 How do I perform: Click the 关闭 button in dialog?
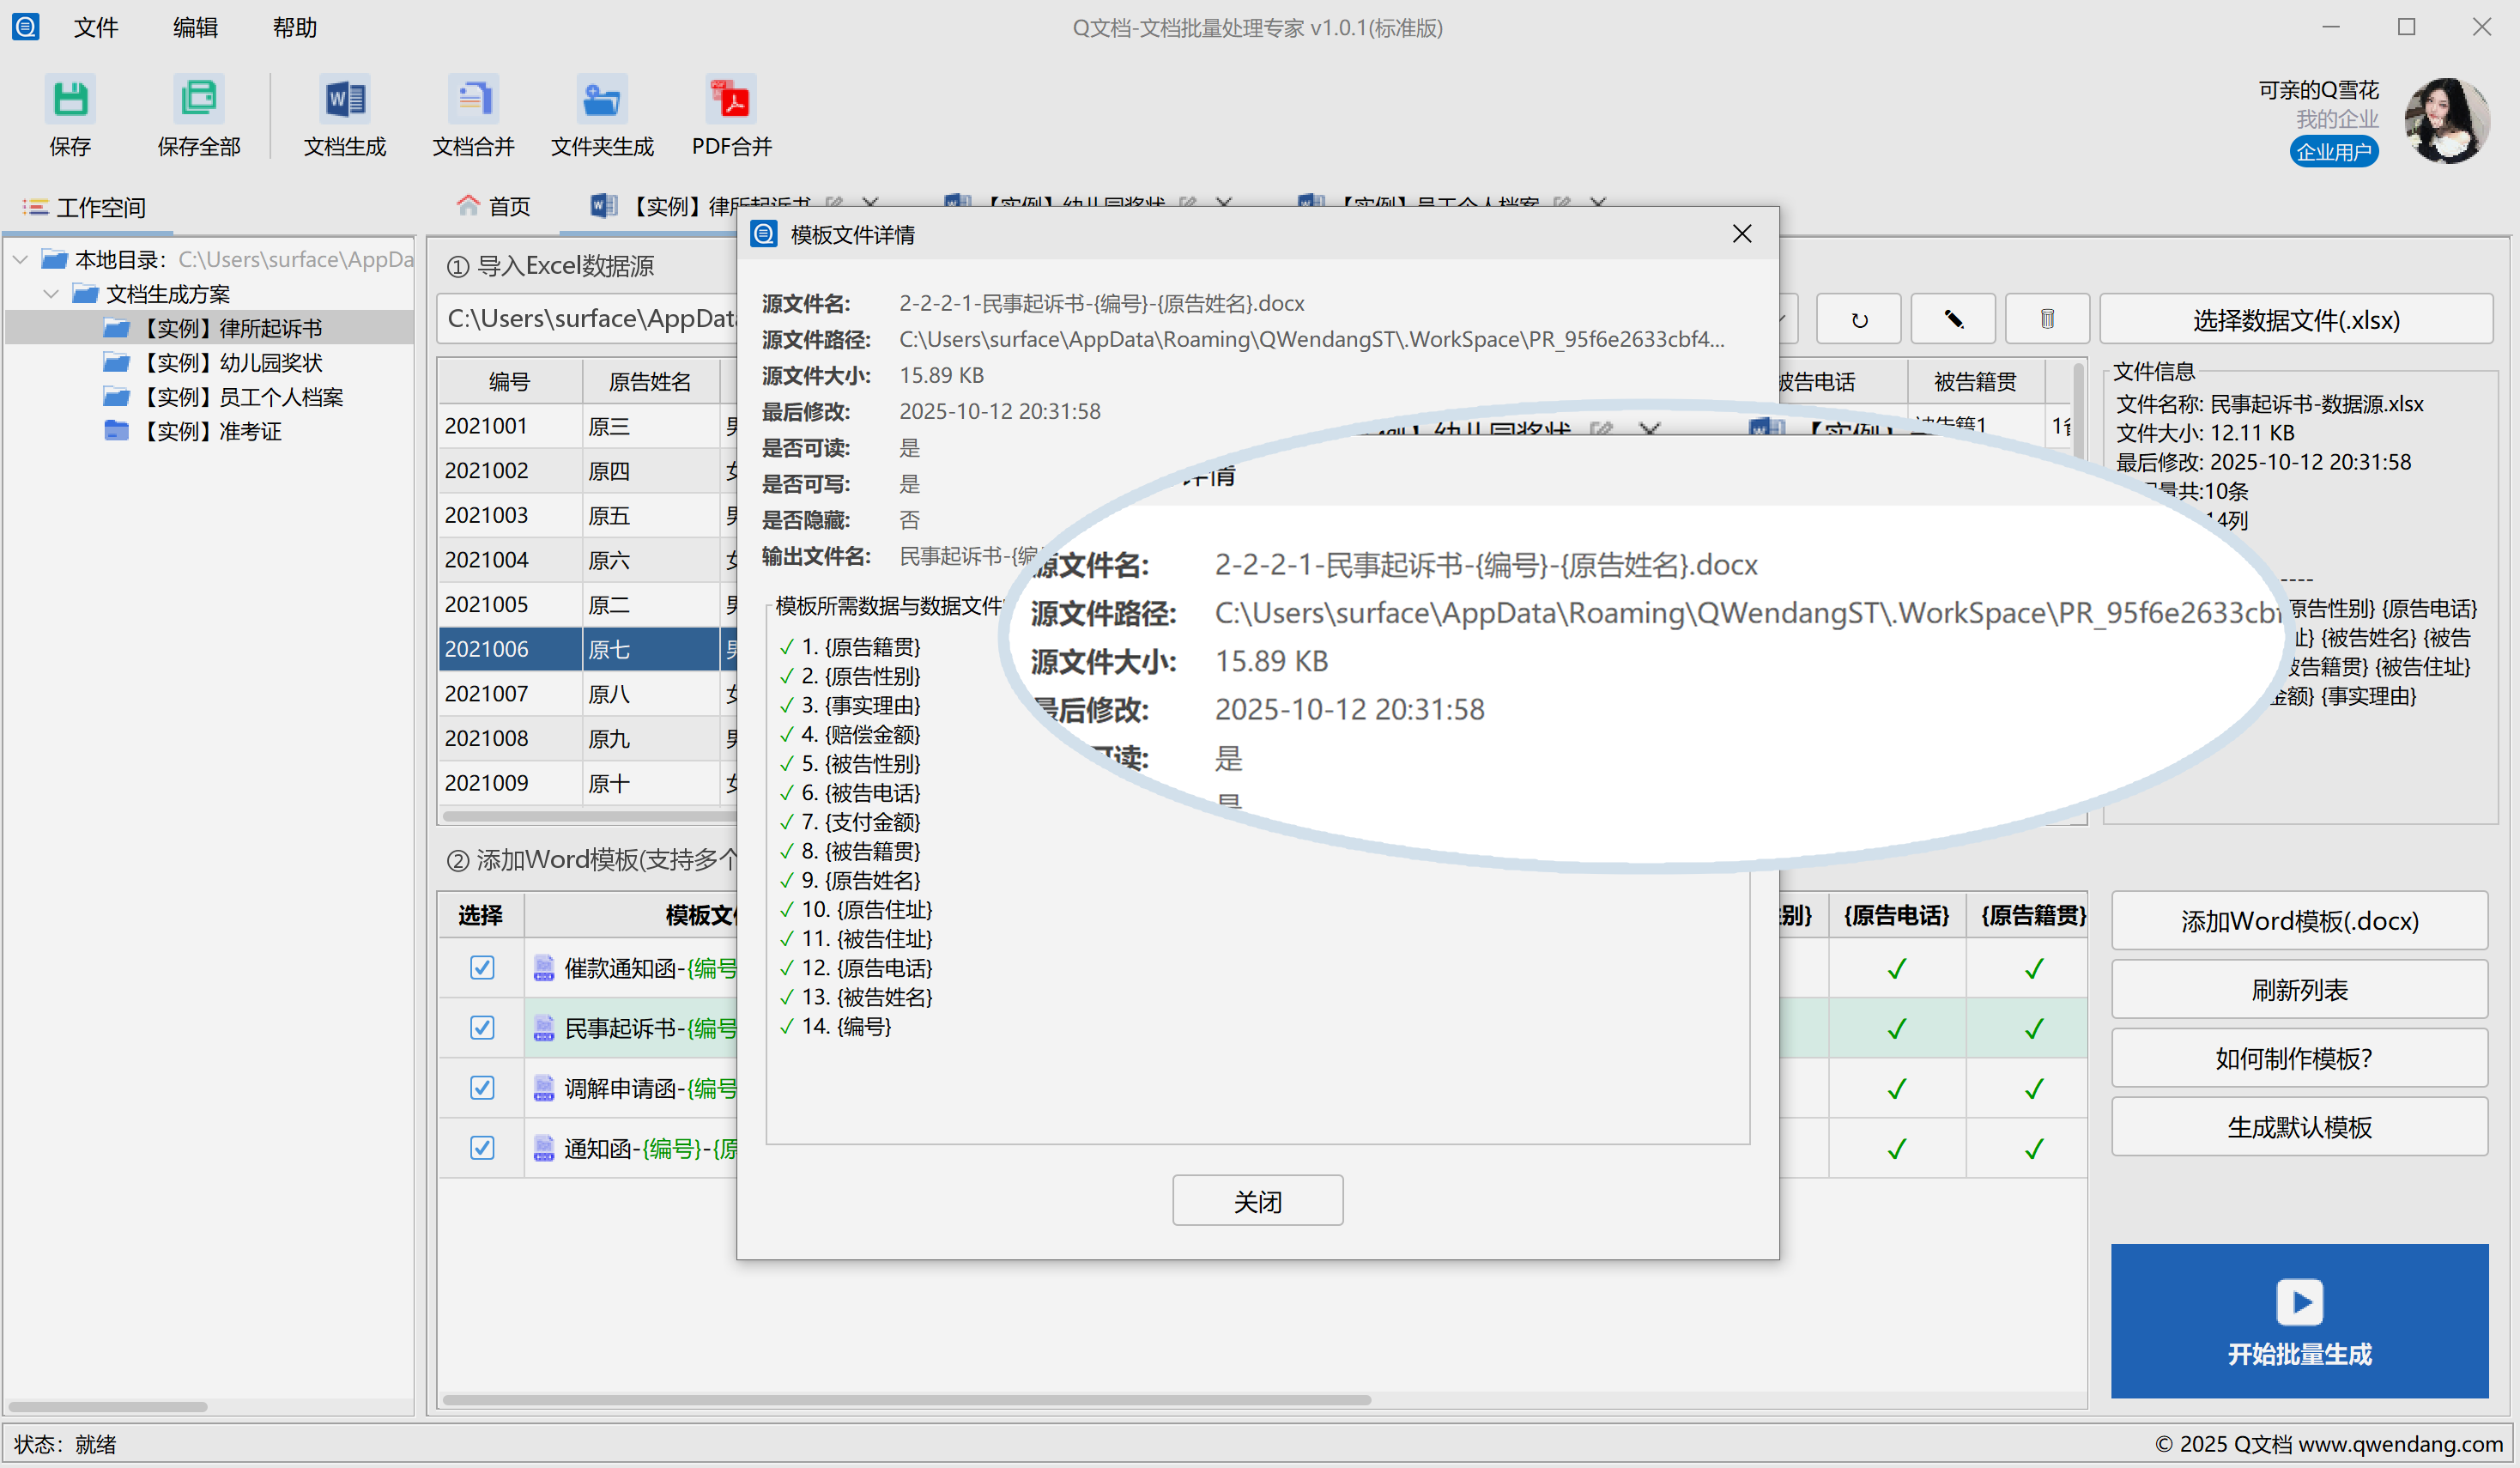pos(1257,1201)
